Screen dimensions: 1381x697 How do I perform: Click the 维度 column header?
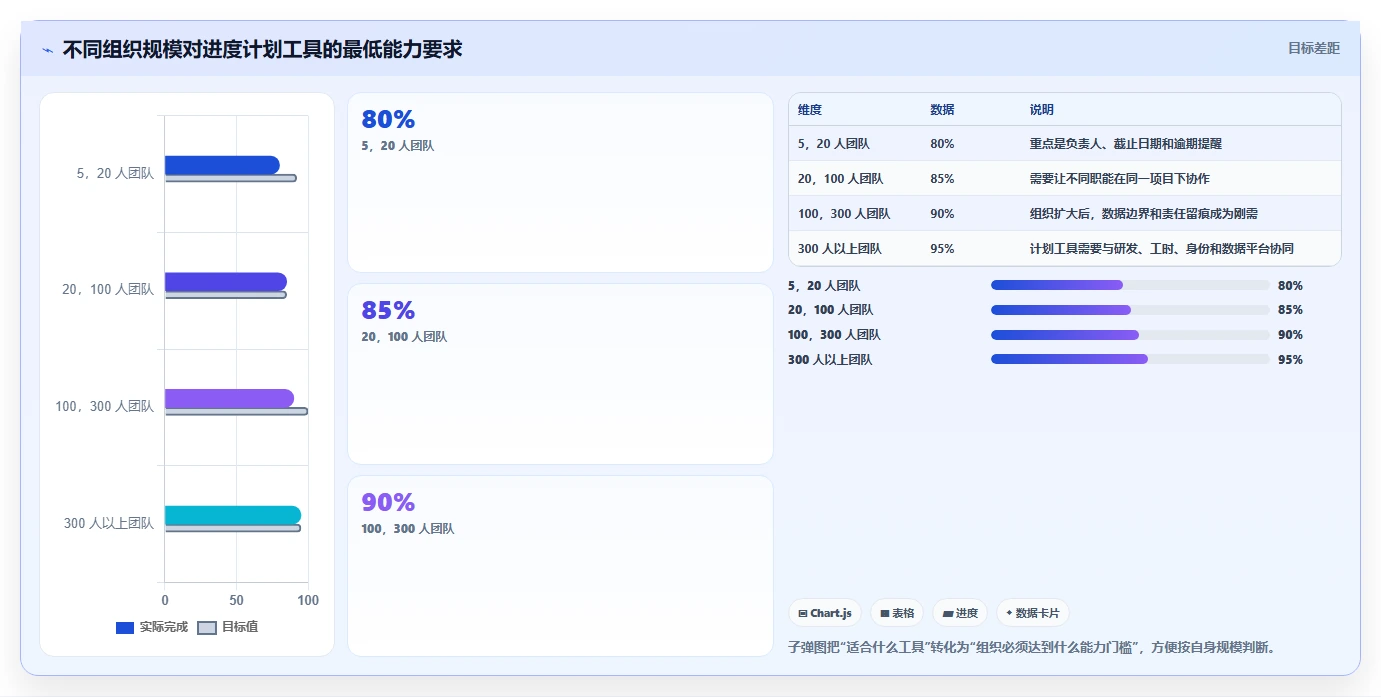tap(810, 110)
